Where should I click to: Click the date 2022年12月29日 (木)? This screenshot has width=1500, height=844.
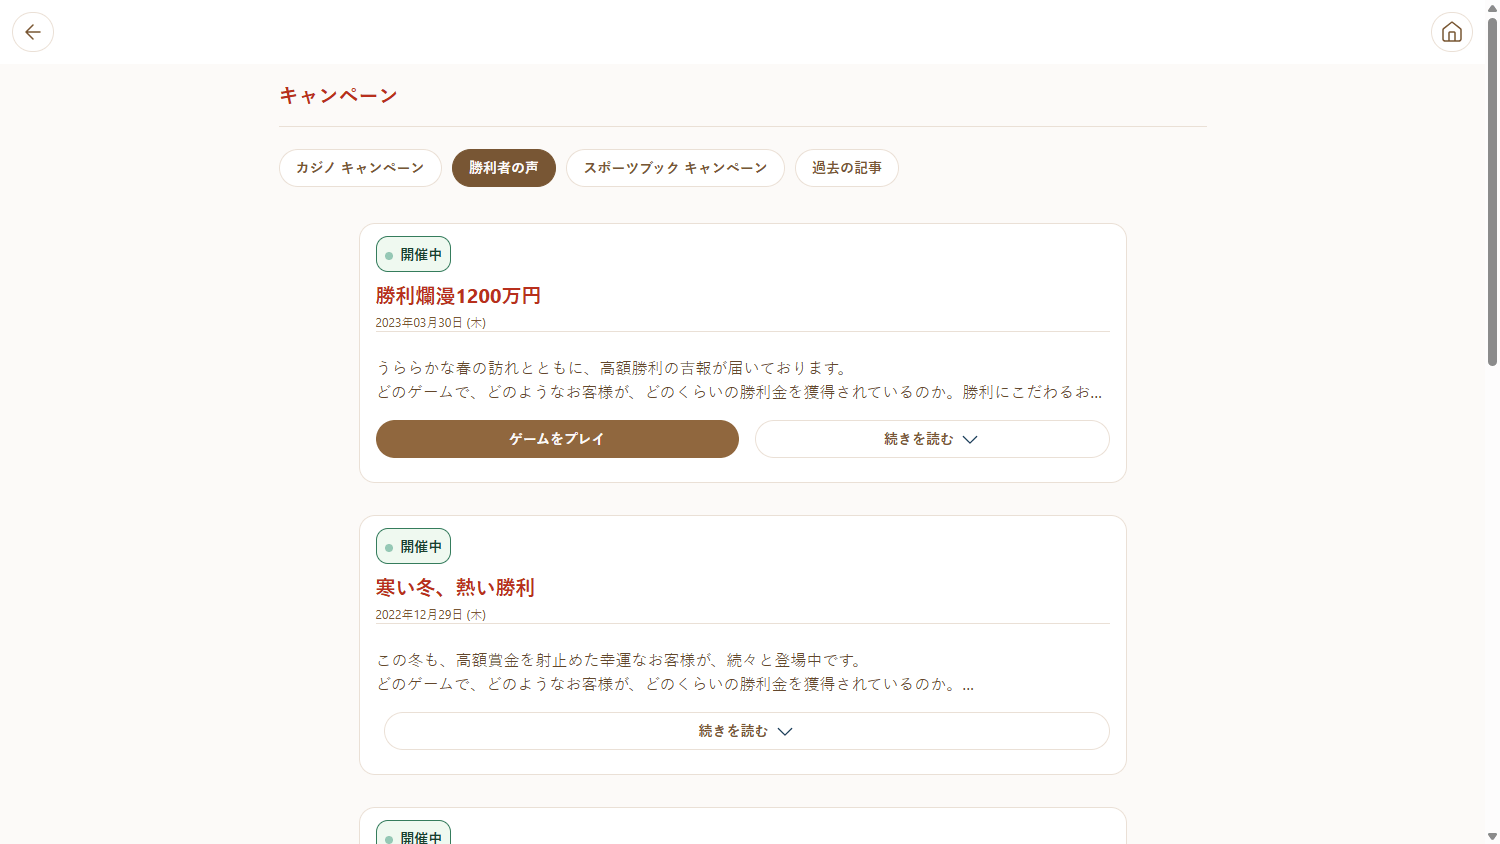tap(430, 615)
